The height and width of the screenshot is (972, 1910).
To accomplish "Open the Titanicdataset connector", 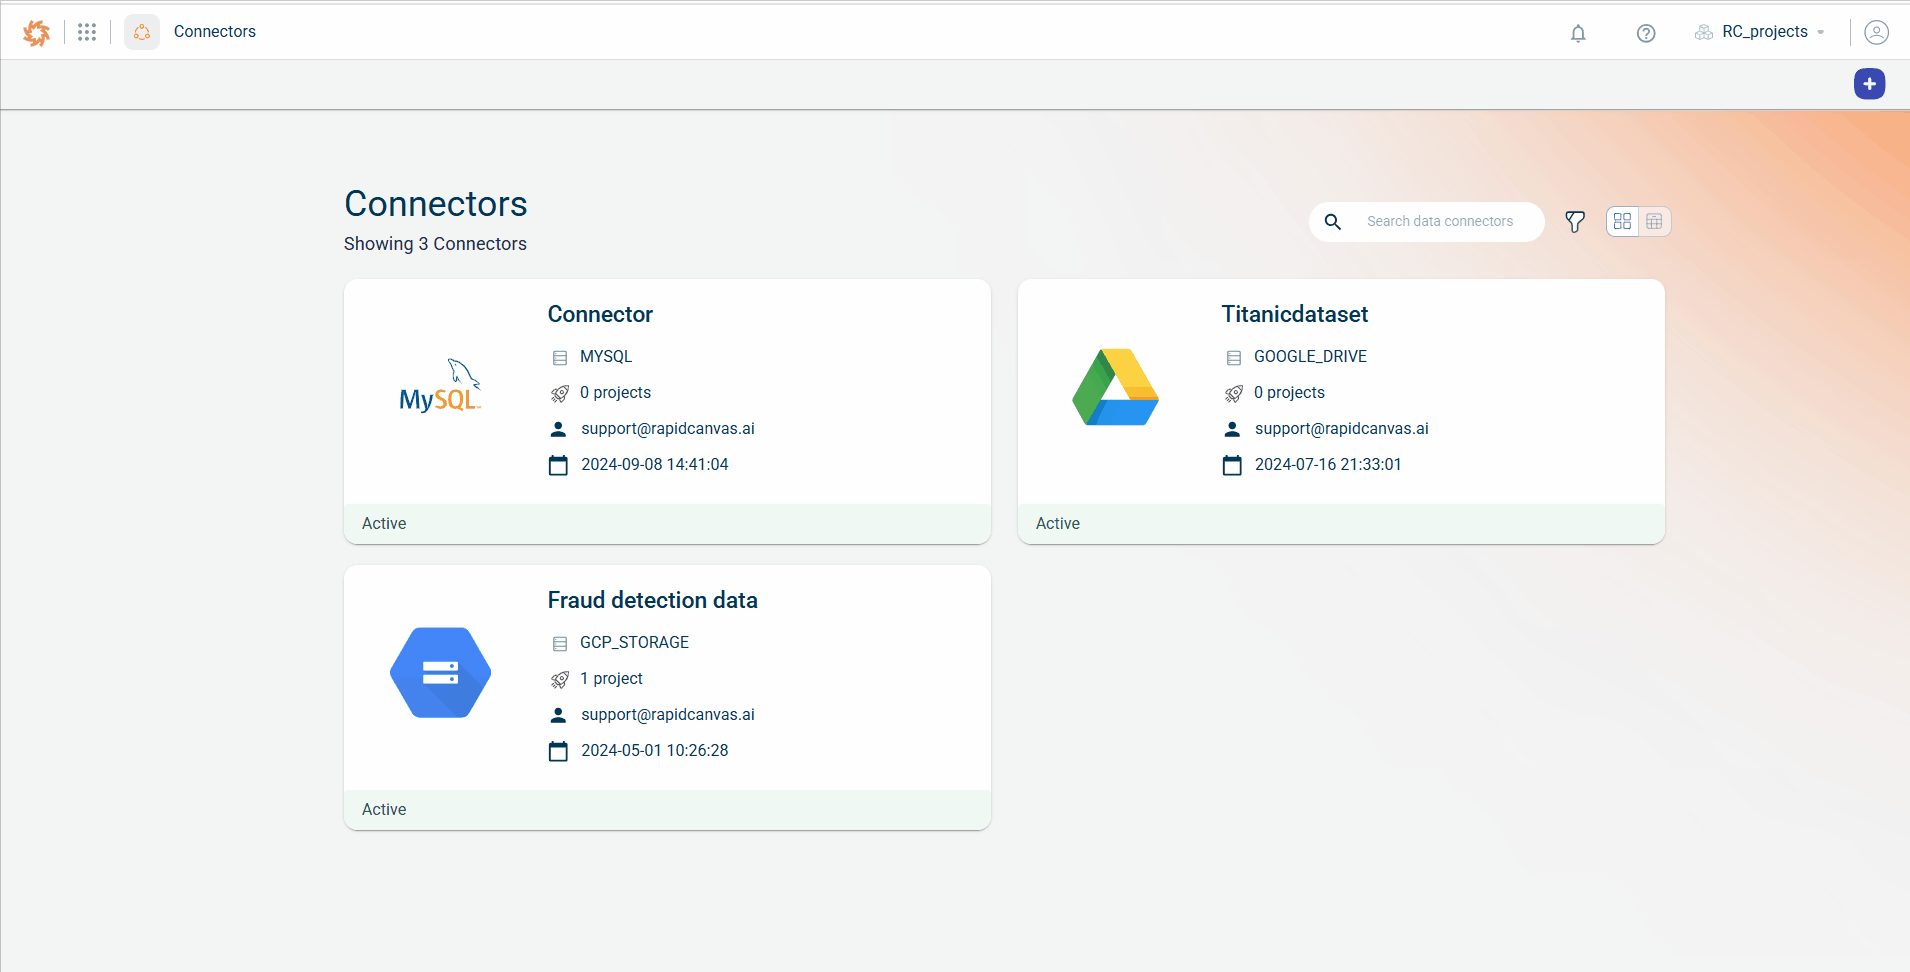I will coord(1294,314).
